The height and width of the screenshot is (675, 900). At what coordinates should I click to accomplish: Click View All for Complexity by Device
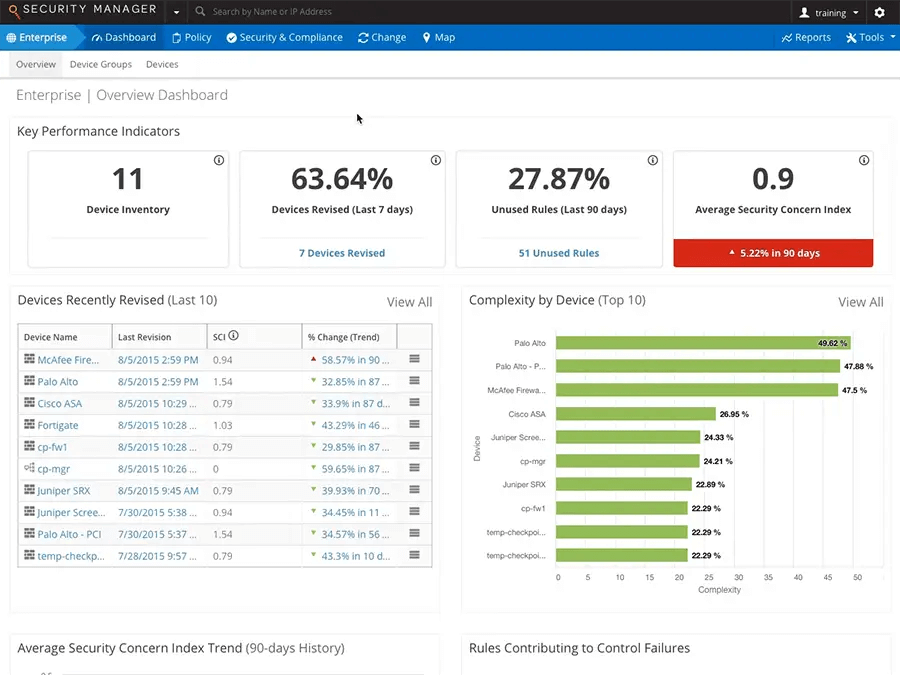tap(860, 302)
